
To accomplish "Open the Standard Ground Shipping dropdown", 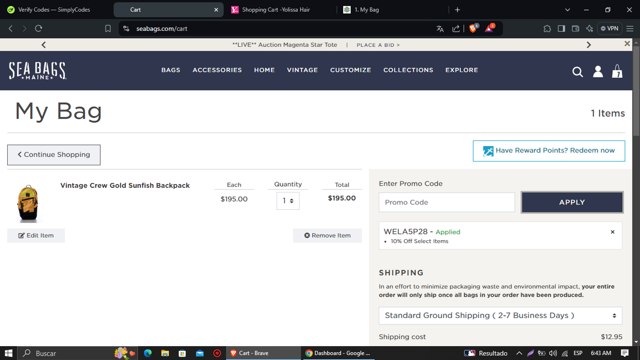I will tap(500, 316).
